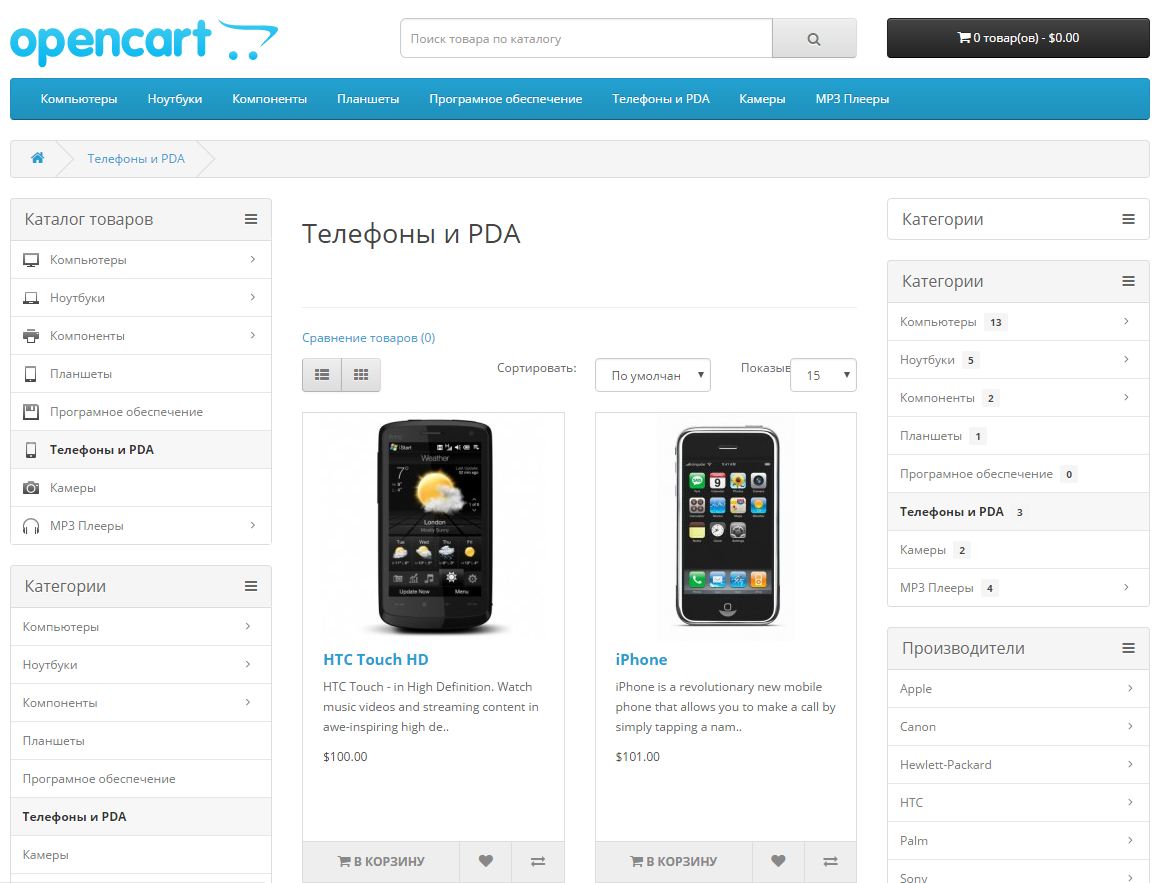Click compare arrows icon for iPhone
This screenshot has height=883, width=1161.
(830, 860)
